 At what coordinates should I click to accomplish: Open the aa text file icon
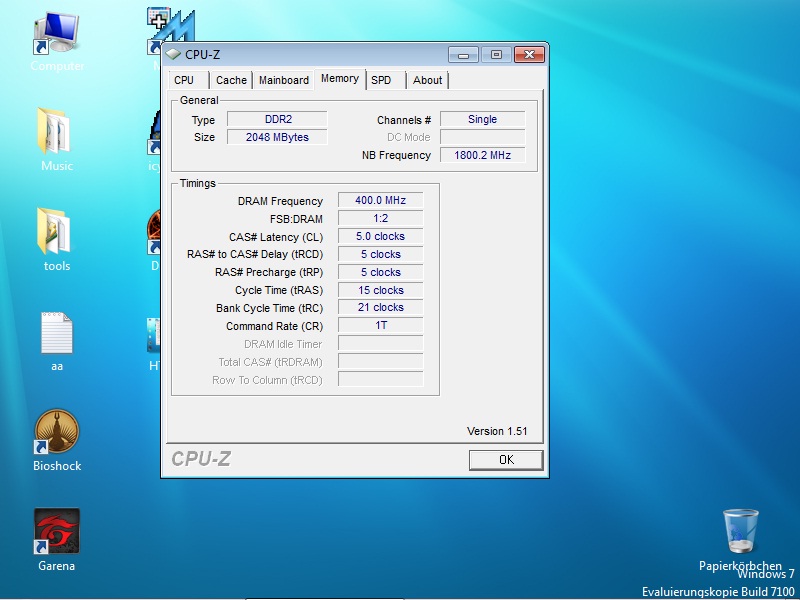point(57,340)
